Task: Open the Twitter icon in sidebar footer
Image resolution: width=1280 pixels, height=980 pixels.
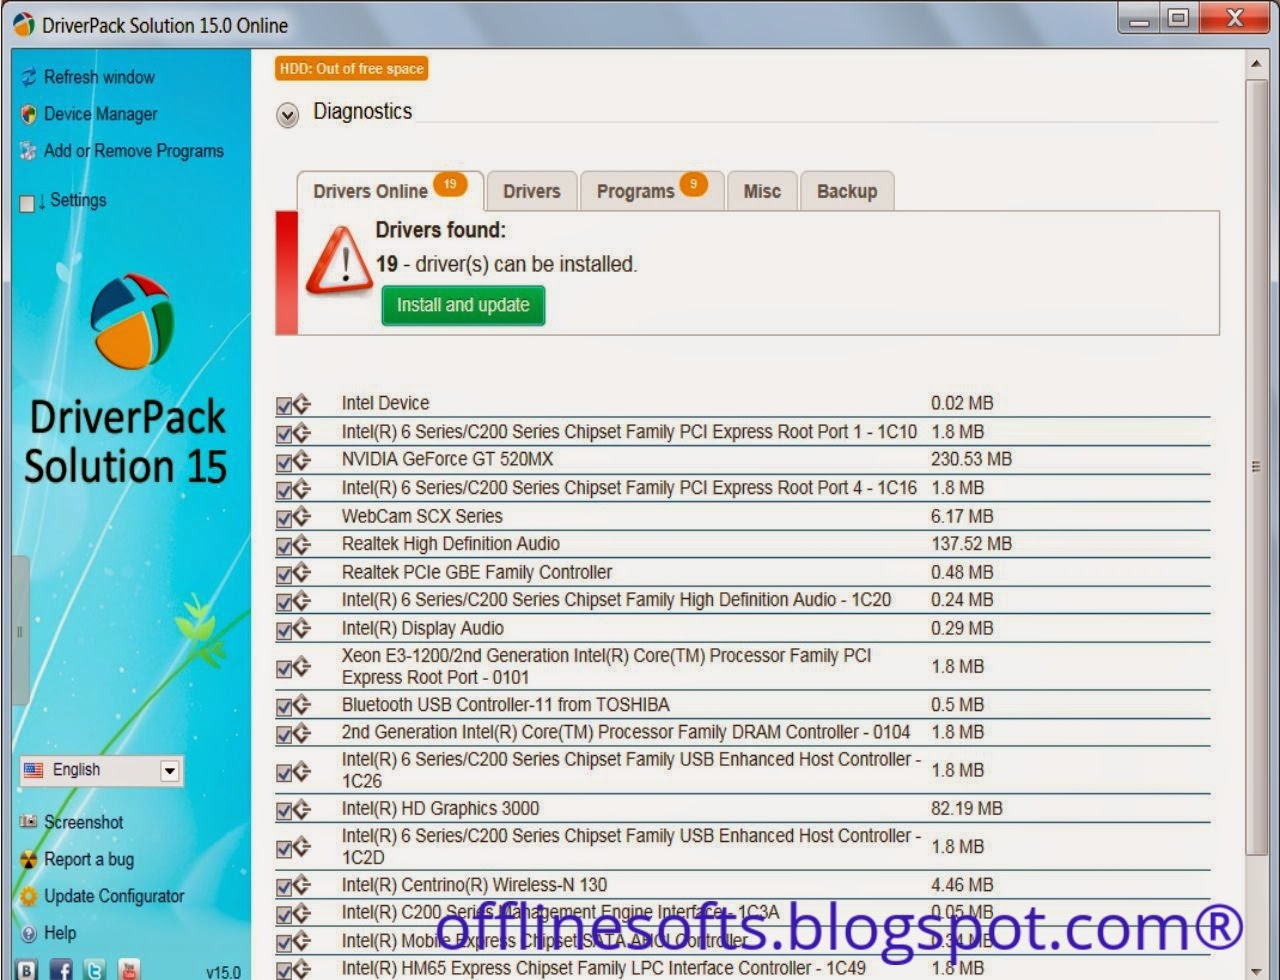Action: point(94,969)
